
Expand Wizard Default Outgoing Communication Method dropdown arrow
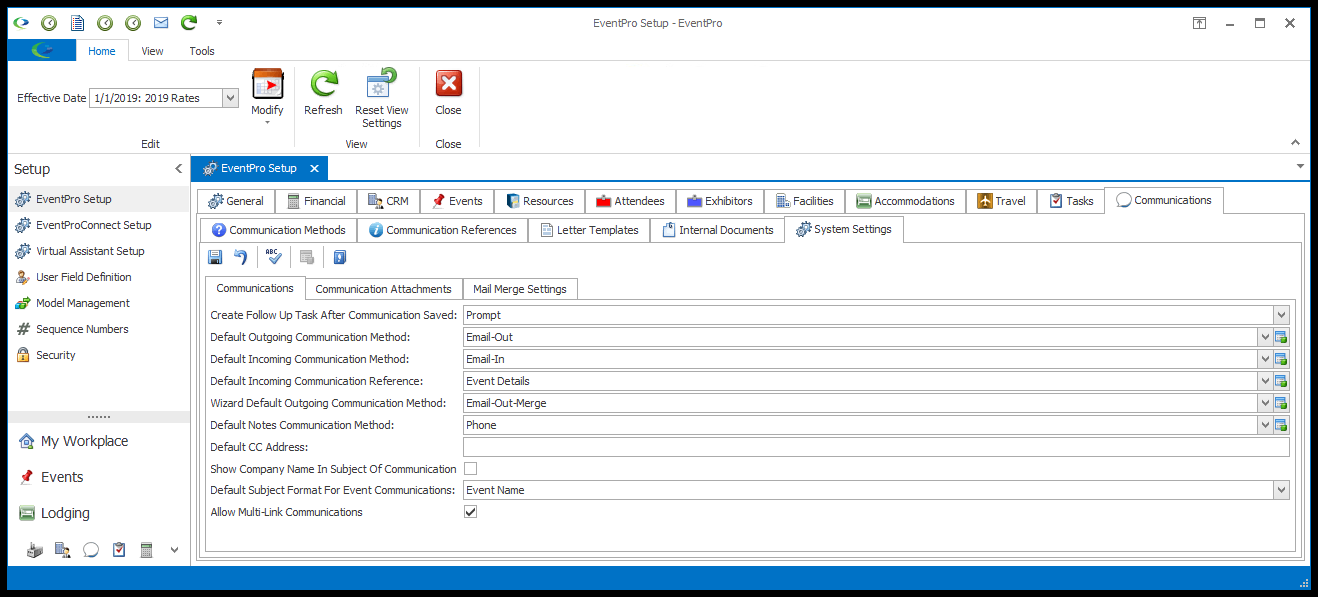pos(1265,403)
